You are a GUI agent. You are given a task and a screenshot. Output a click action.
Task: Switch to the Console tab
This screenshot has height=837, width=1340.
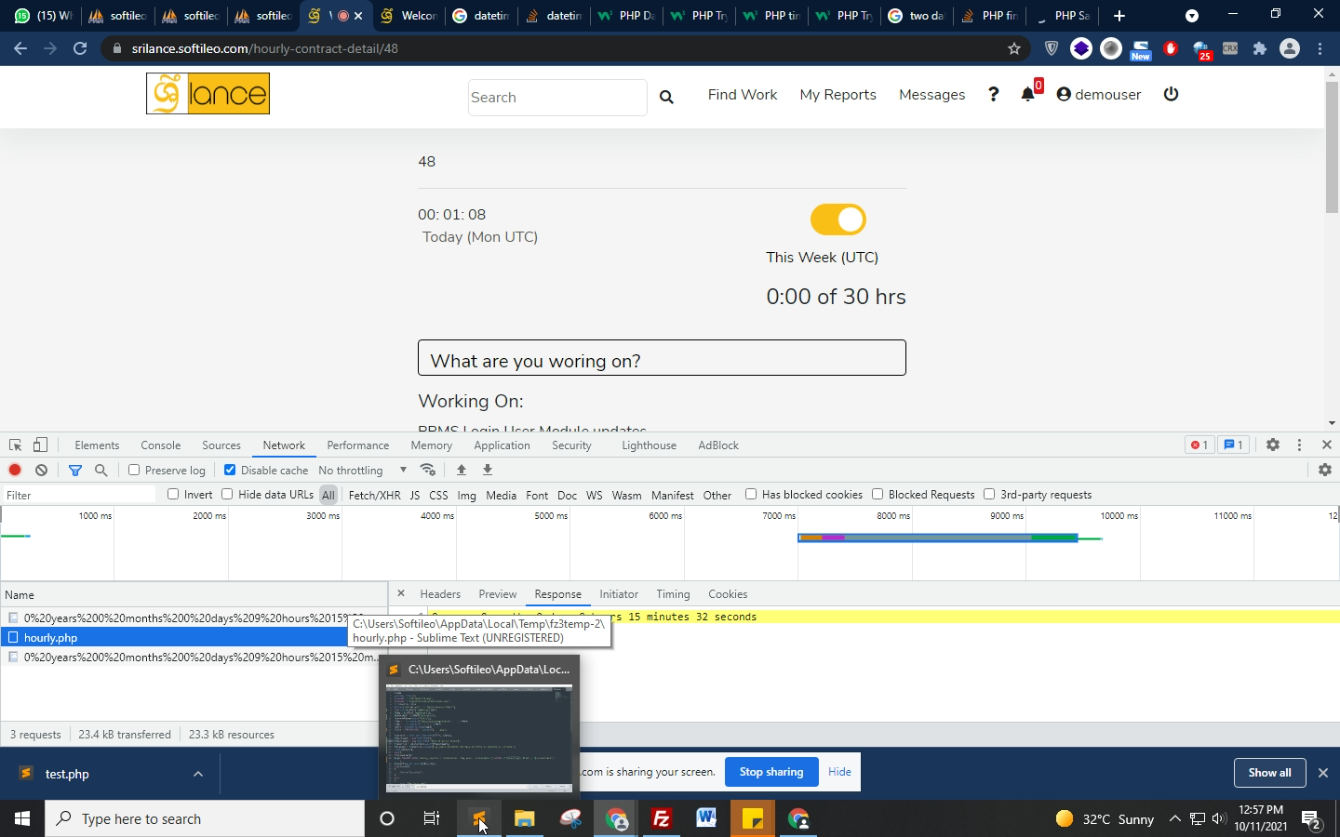click(160, 445)
